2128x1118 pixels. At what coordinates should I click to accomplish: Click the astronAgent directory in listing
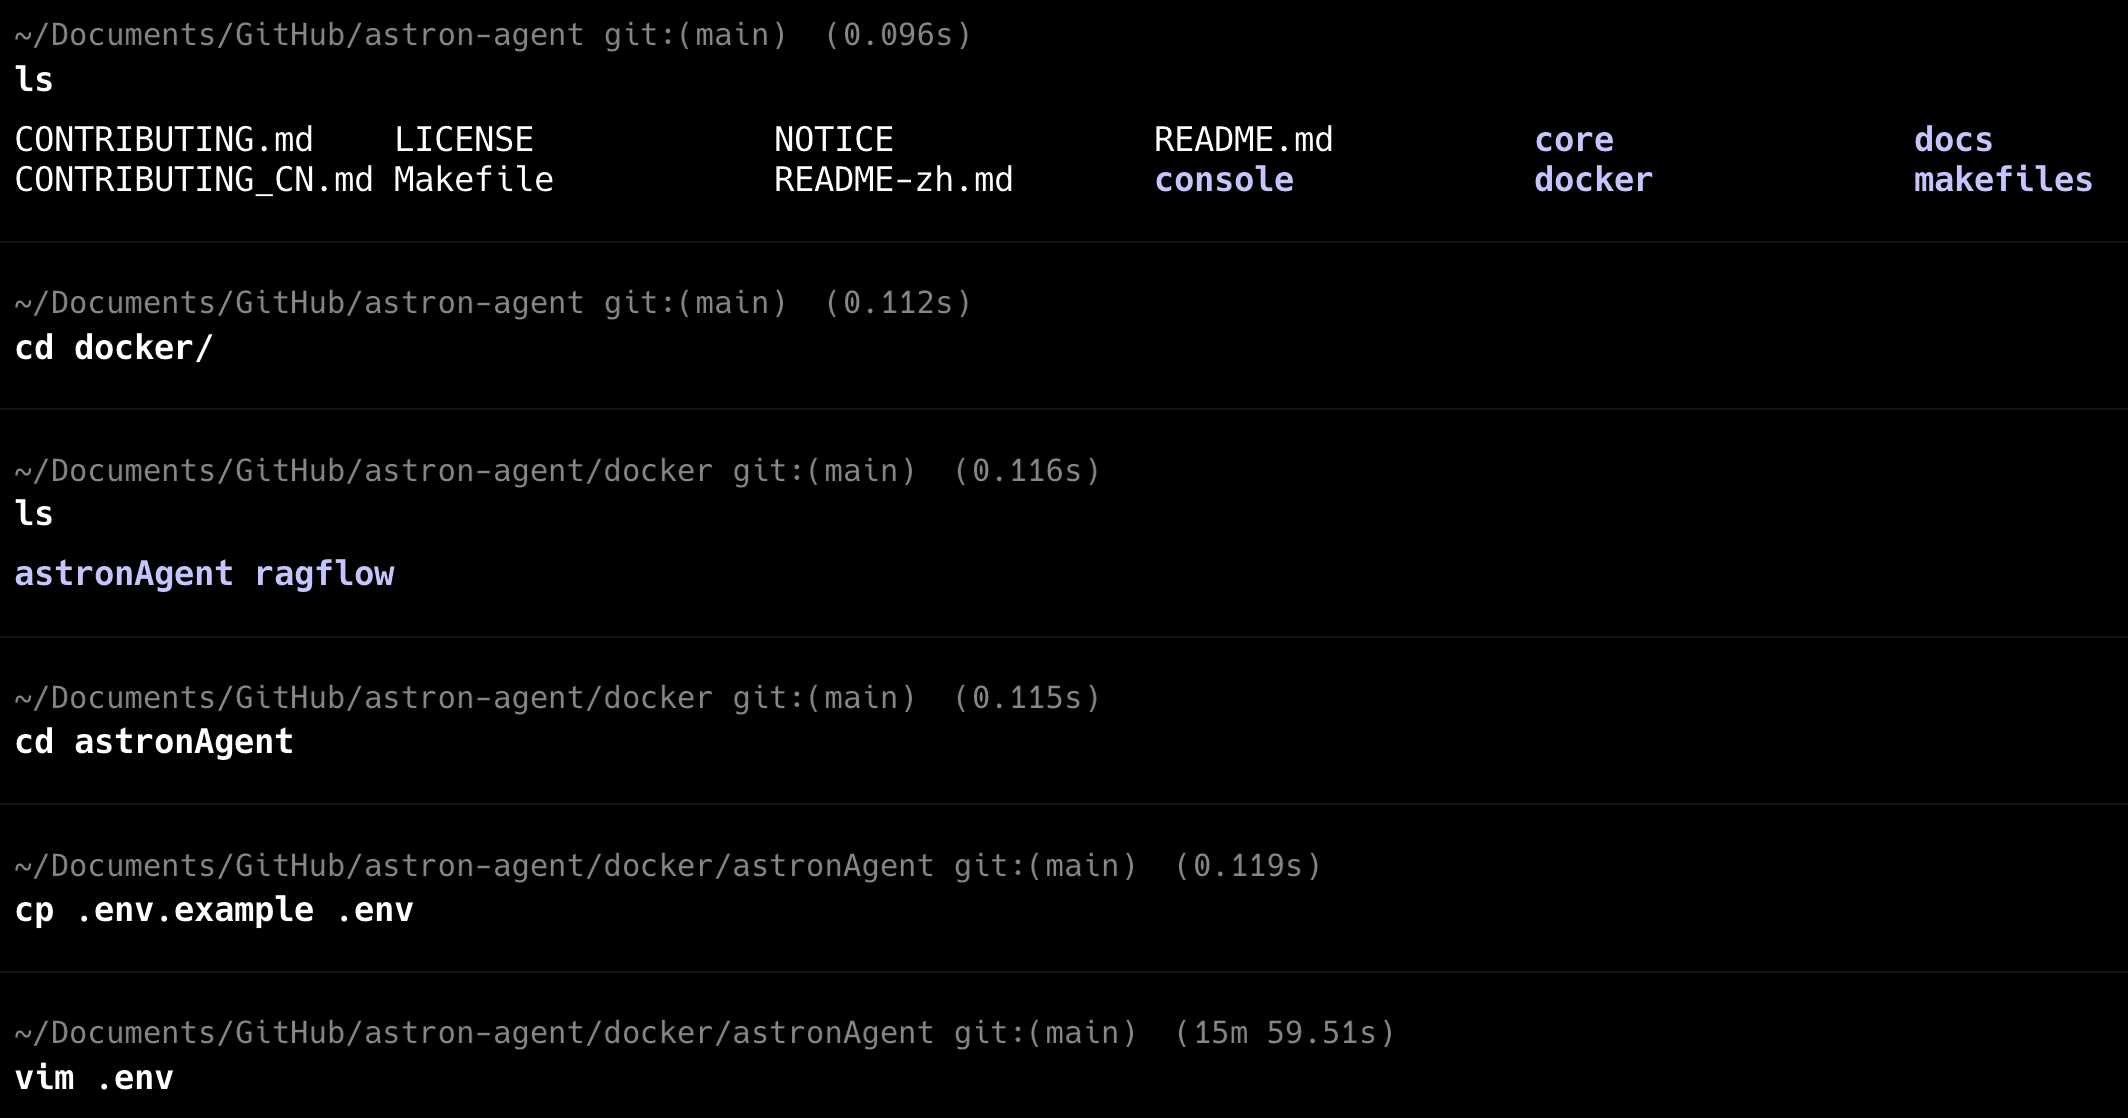124,574
